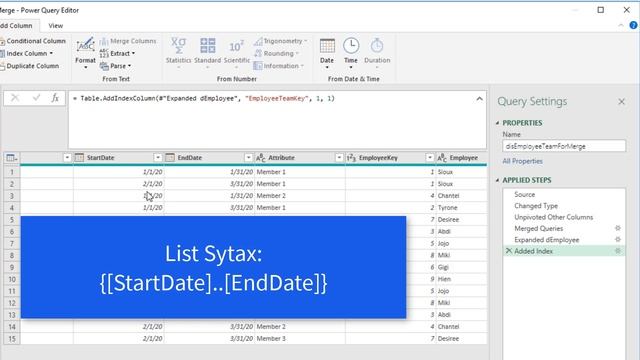
Task: Click the EmployeeKey number type icon
Action: (351, 158)
